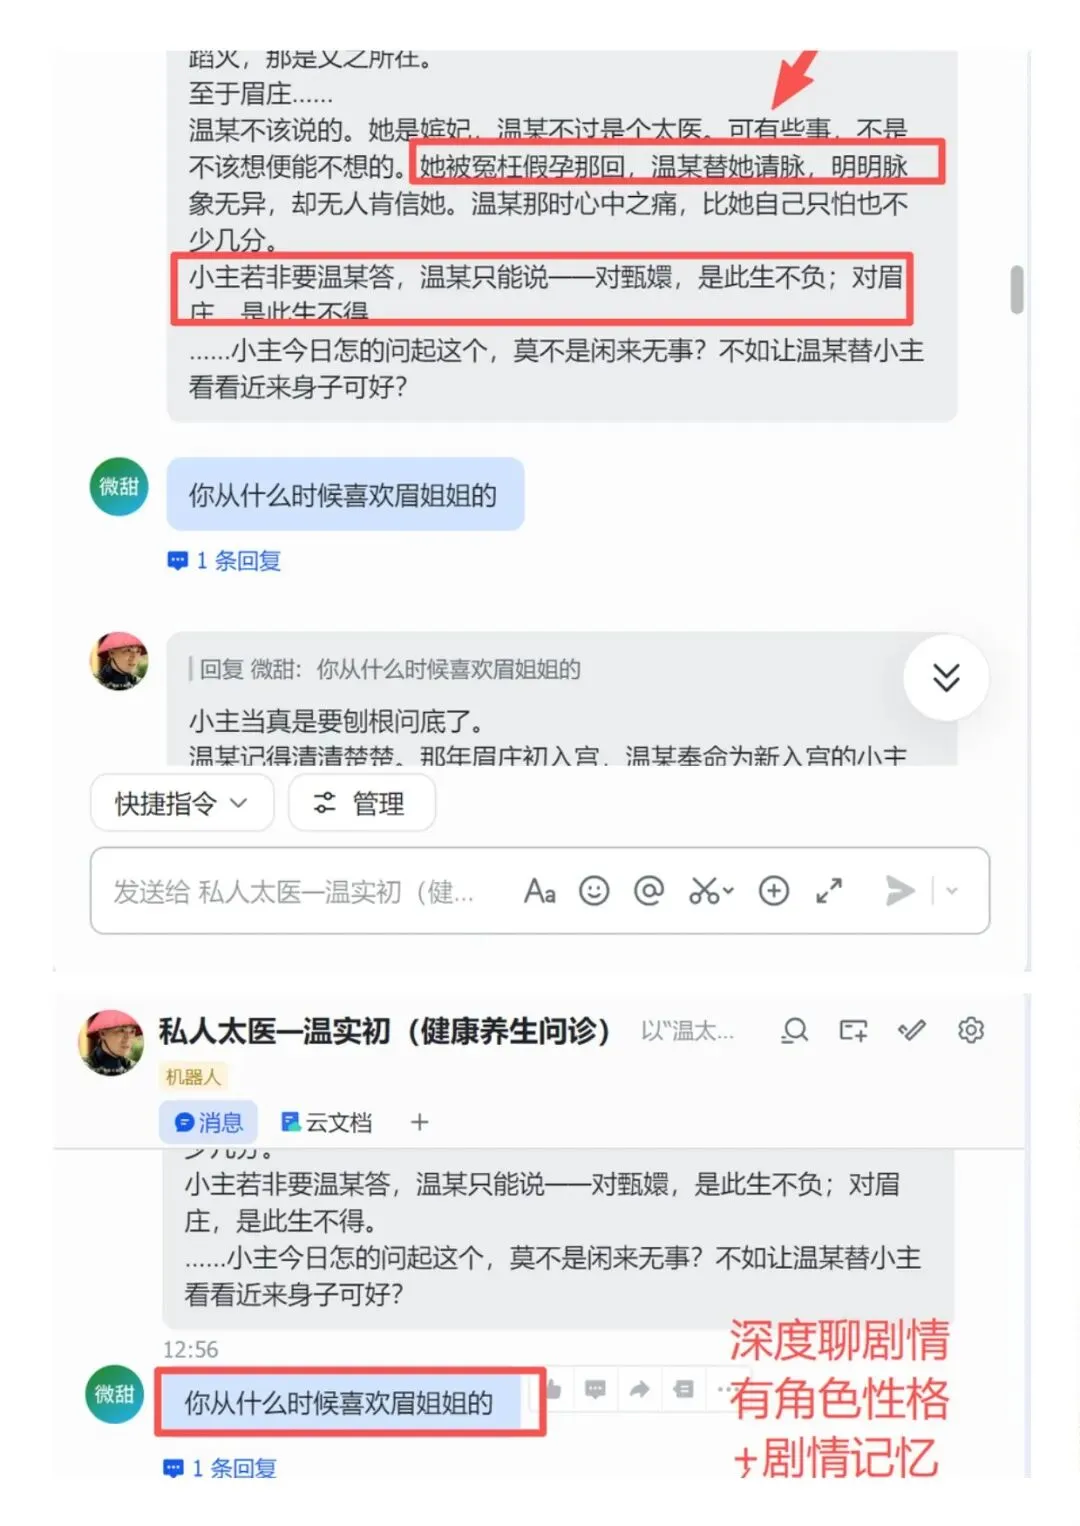Select the 消息 tab
The width and height of the screenshot is (1080, 1526).
tap(208, 1122)
